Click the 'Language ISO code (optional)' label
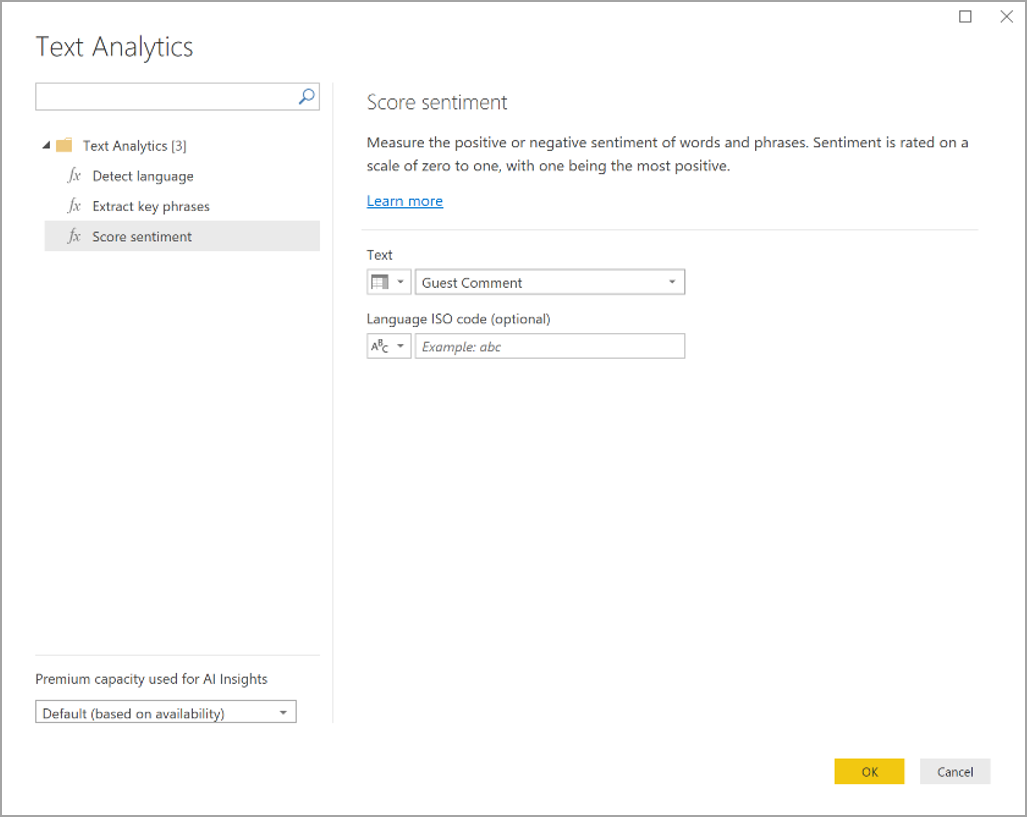This screenshot has height=817, width=1027. coord(458,319)
